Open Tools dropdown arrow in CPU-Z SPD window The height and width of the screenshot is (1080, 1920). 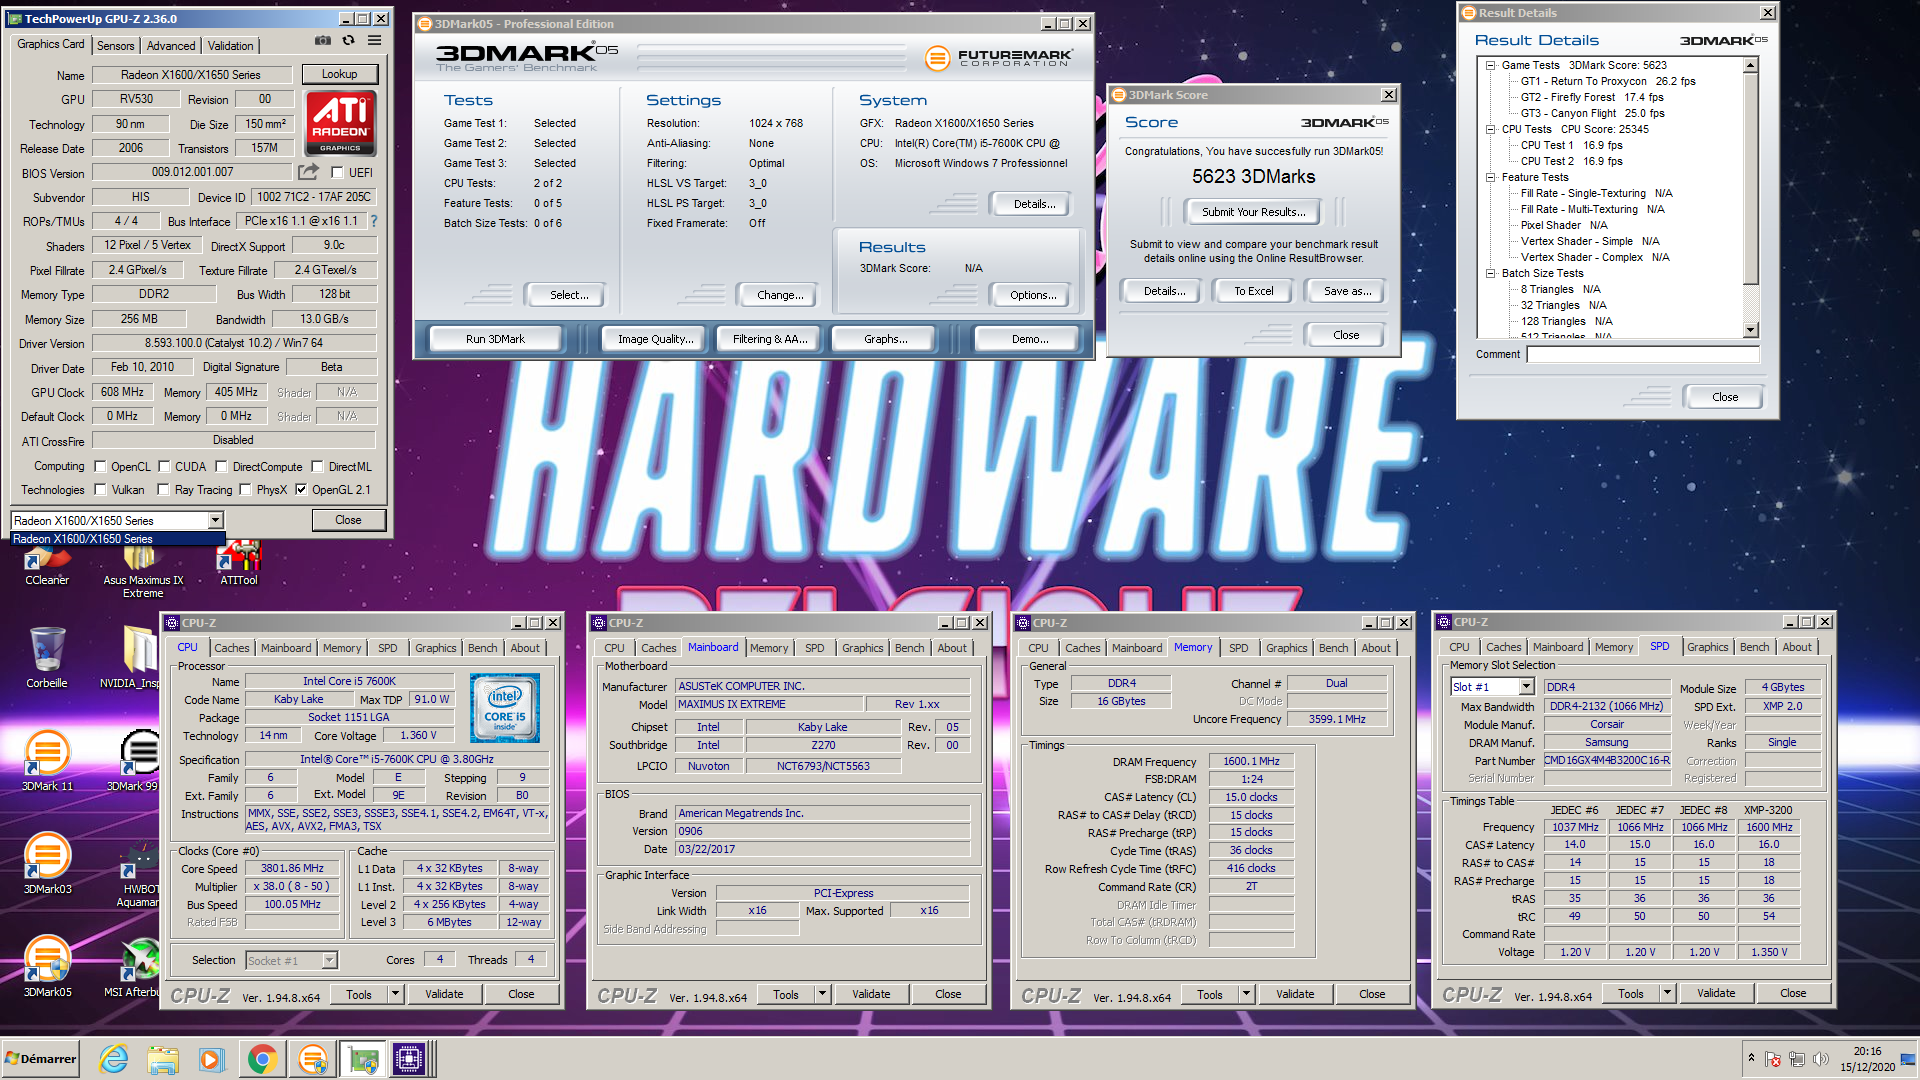1668,993
